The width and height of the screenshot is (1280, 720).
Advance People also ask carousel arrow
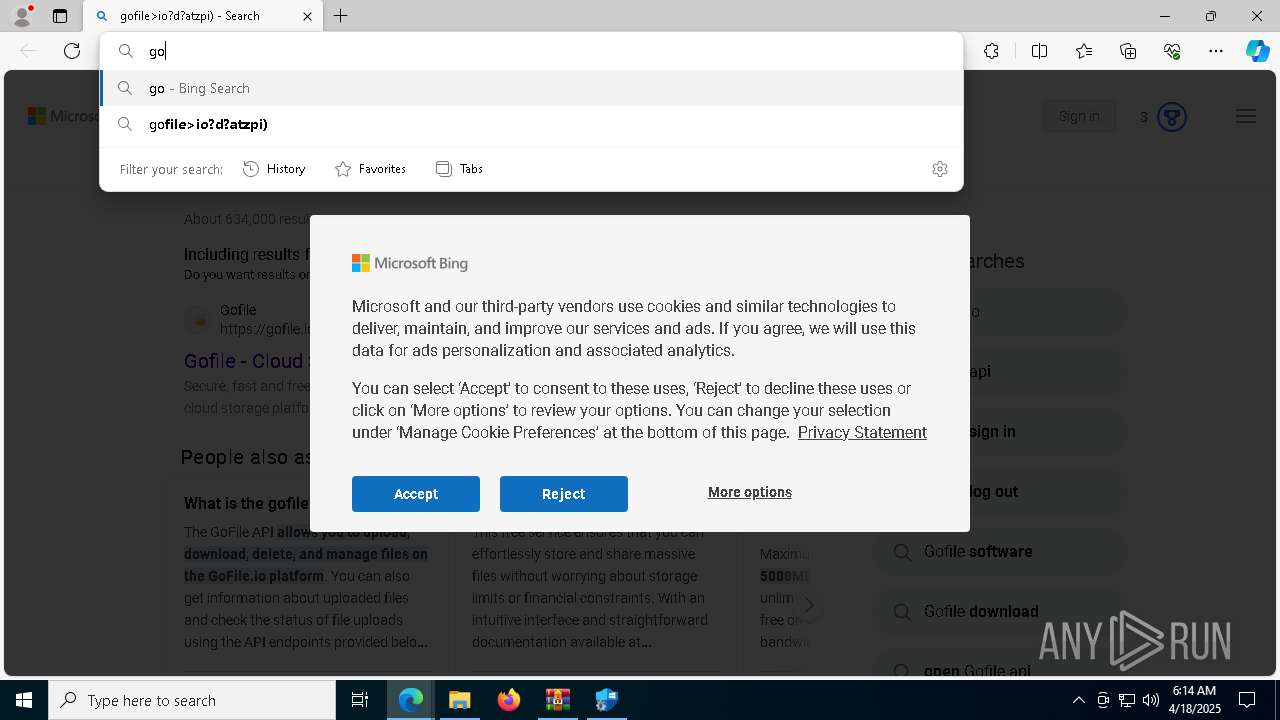(x=808, y=605)
